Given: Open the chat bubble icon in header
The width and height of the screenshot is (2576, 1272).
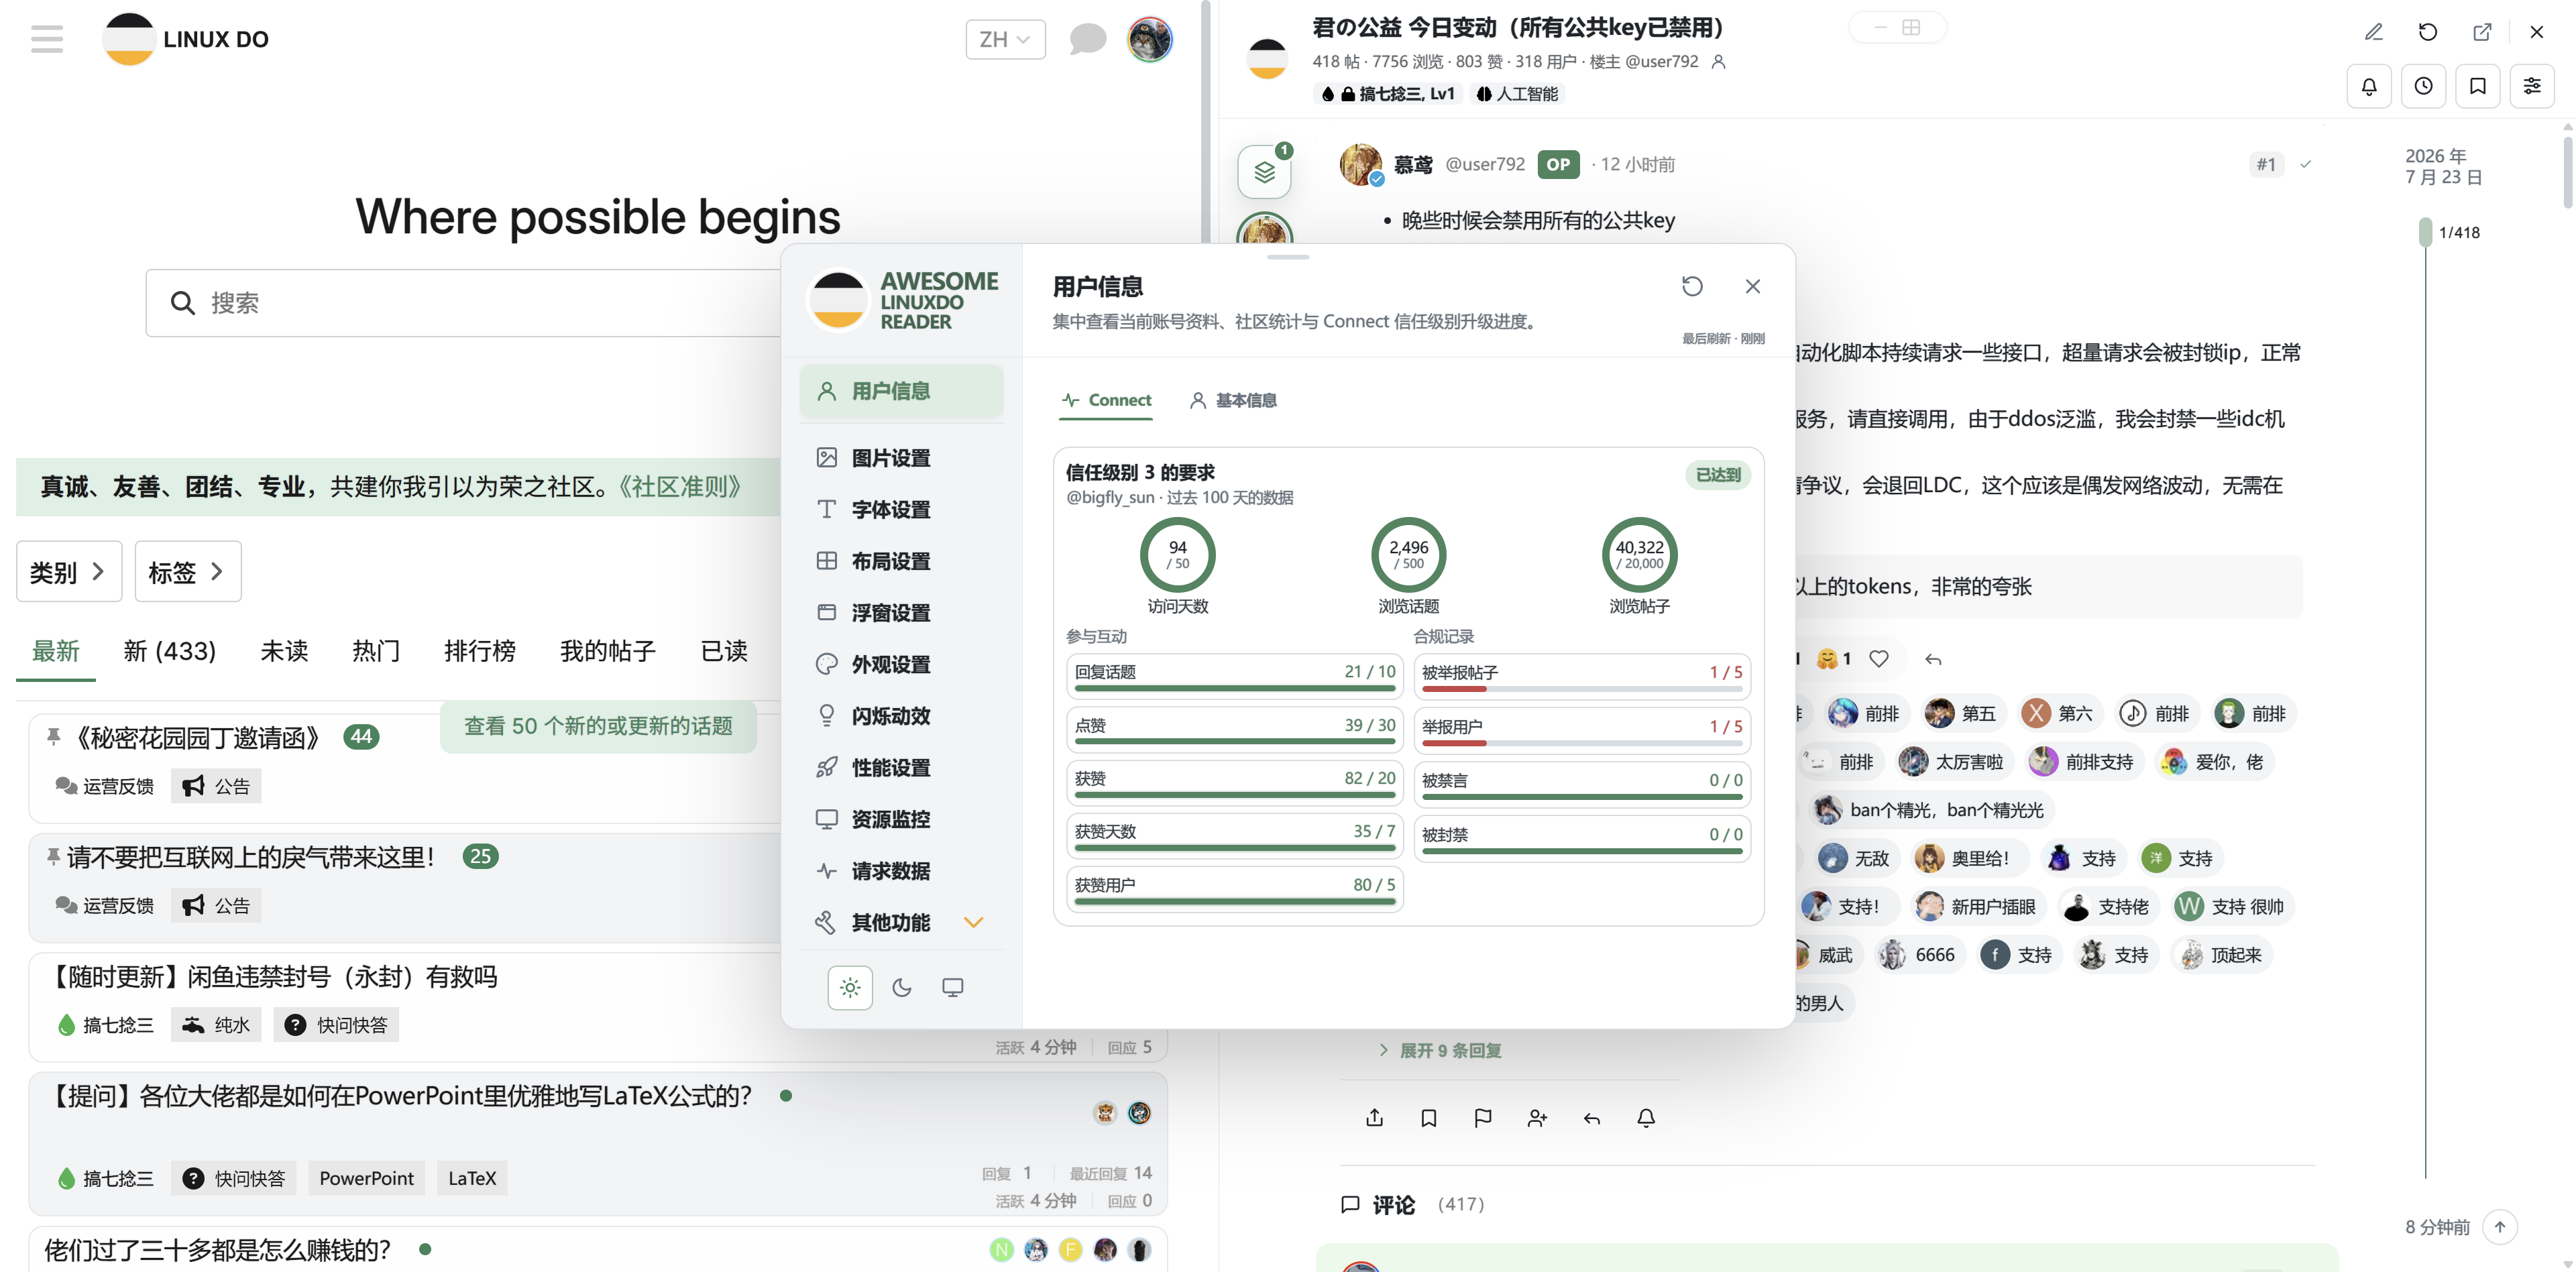Looking at the screenshot, I should (x=1087, y=39).
